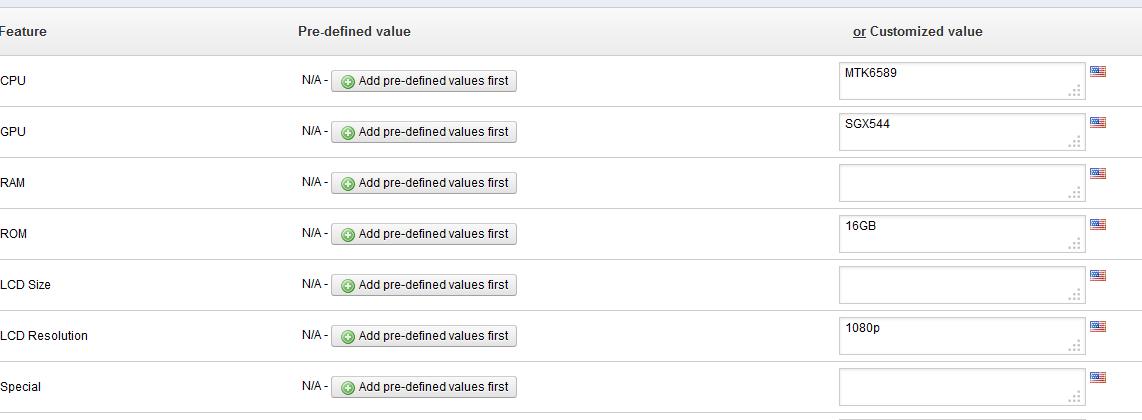Add pre-defined values for RAM feature
The height and width of the screenshot is (420, 1142).
click(424, 183)
